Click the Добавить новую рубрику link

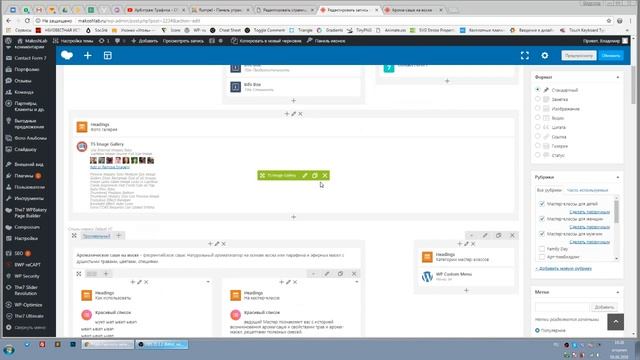(x=563, y=269)
